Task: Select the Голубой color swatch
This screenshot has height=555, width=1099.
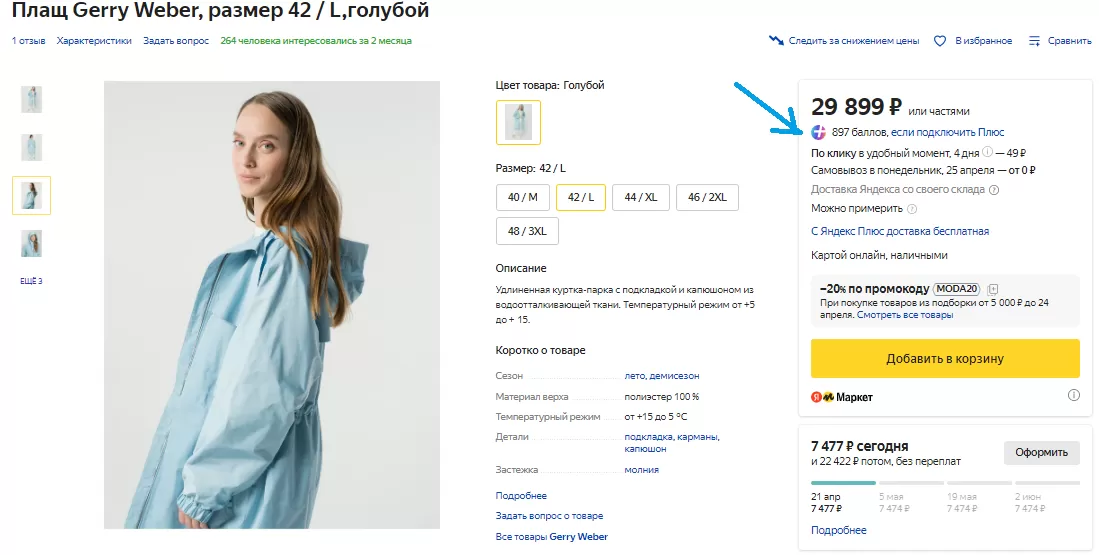Action: pos(518,122)
